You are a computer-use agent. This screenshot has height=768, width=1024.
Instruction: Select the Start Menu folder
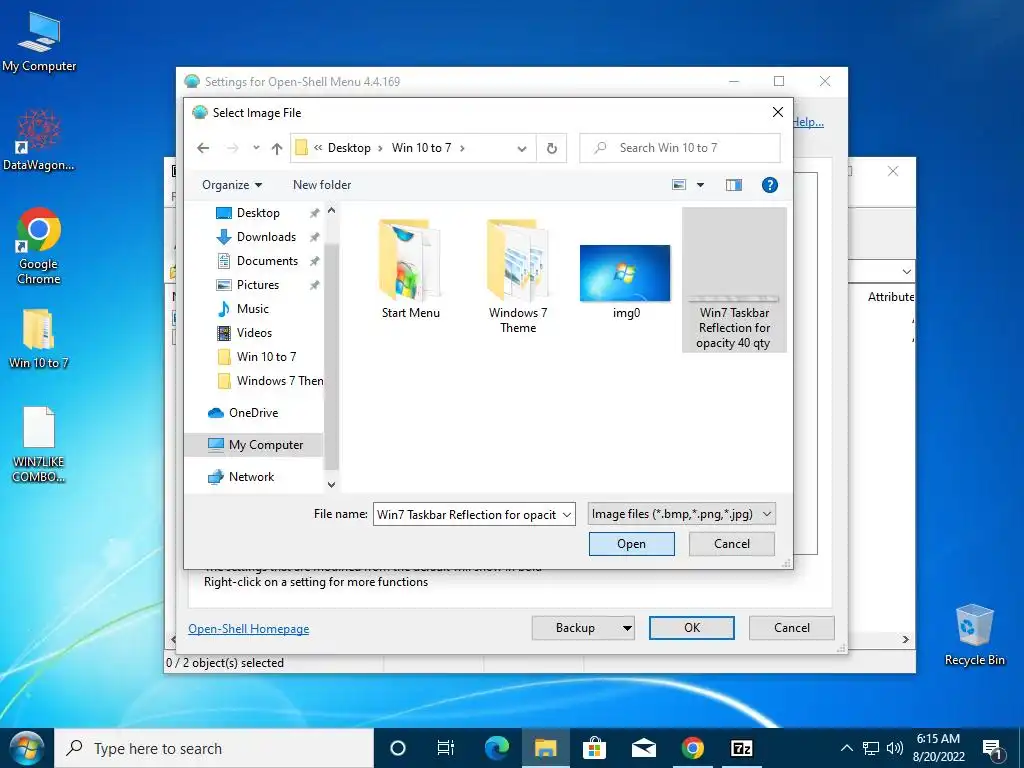click(411, 269)
